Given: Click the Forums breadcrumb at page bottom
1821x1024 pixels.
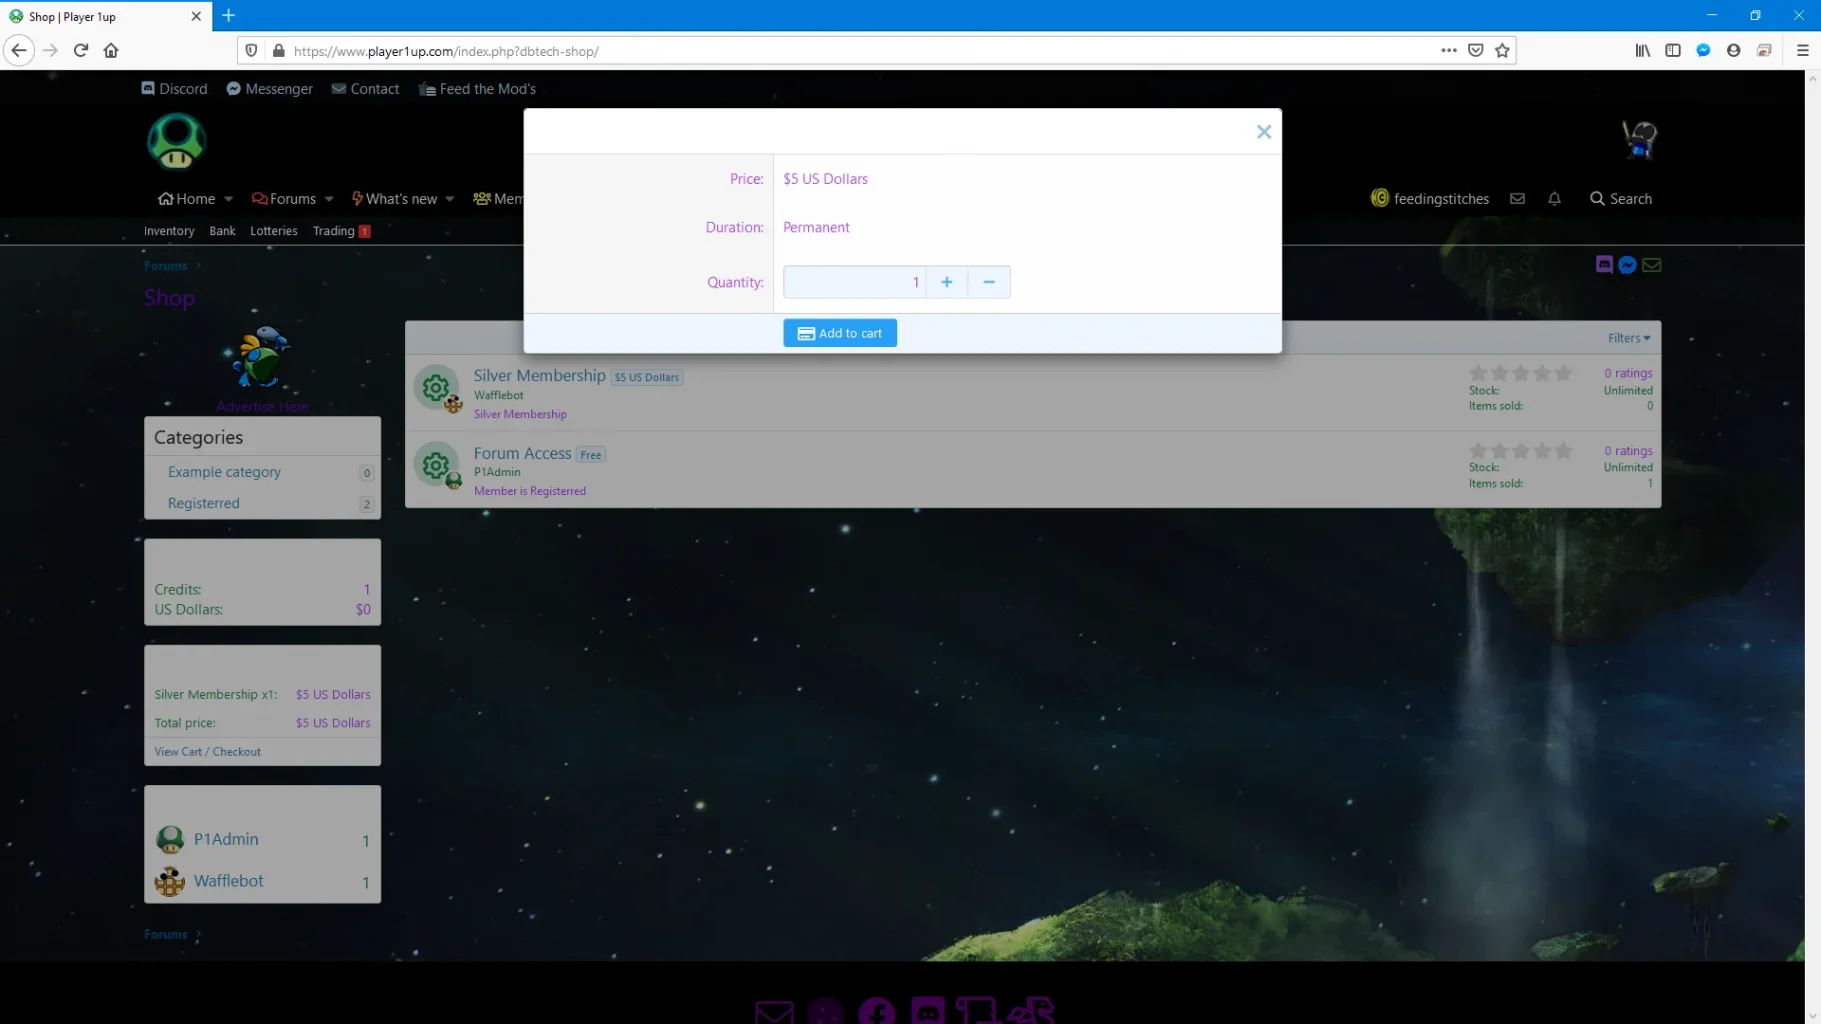Looking at the screenshot, I should pos(165,934).
